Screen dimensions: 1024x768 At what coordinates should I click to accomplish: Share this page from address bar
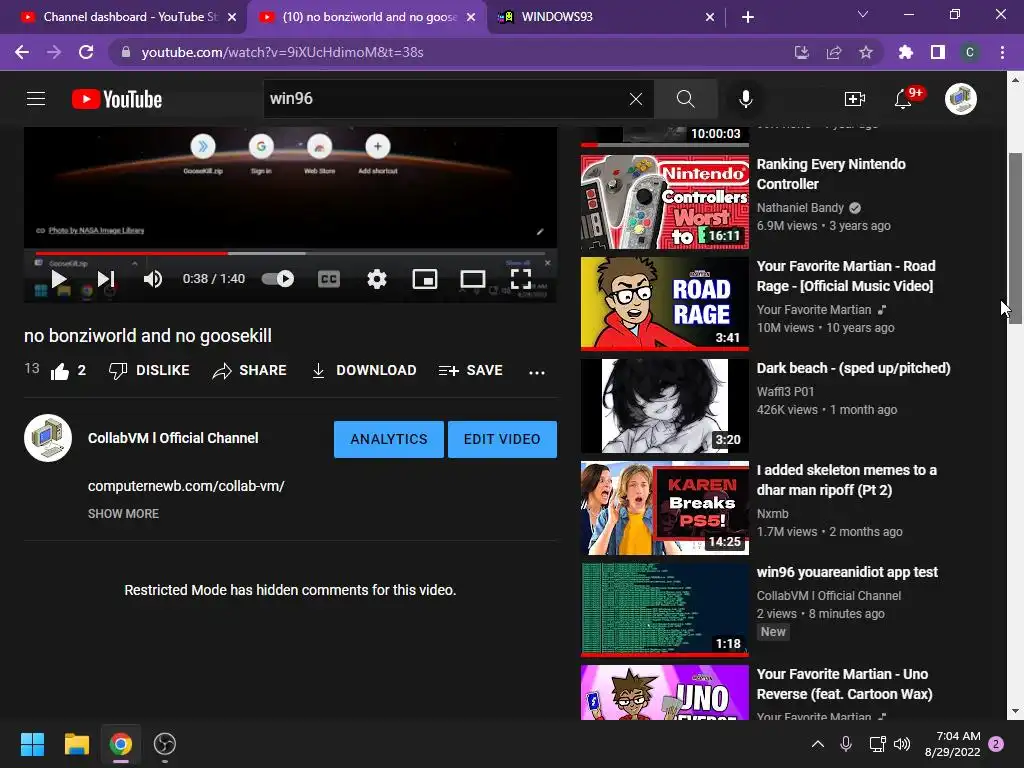(833, 52)
